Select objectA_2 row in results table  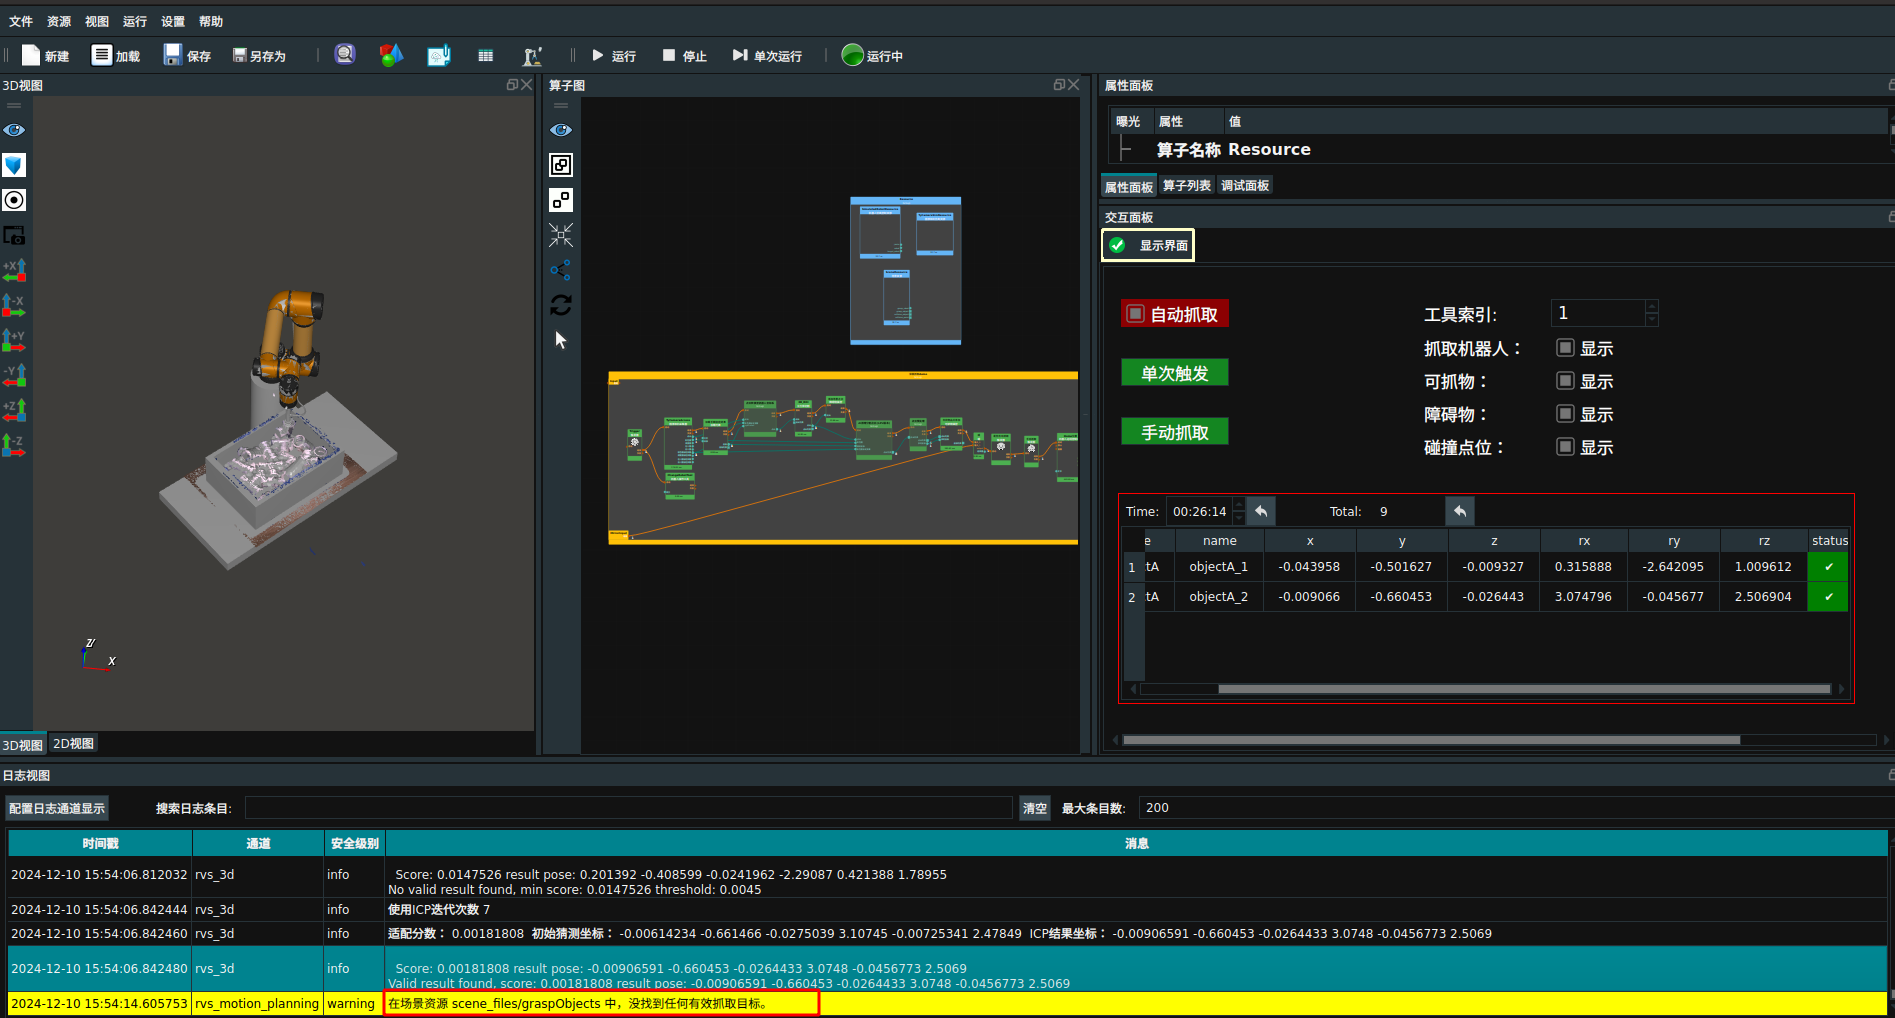tap(1486, 597)
